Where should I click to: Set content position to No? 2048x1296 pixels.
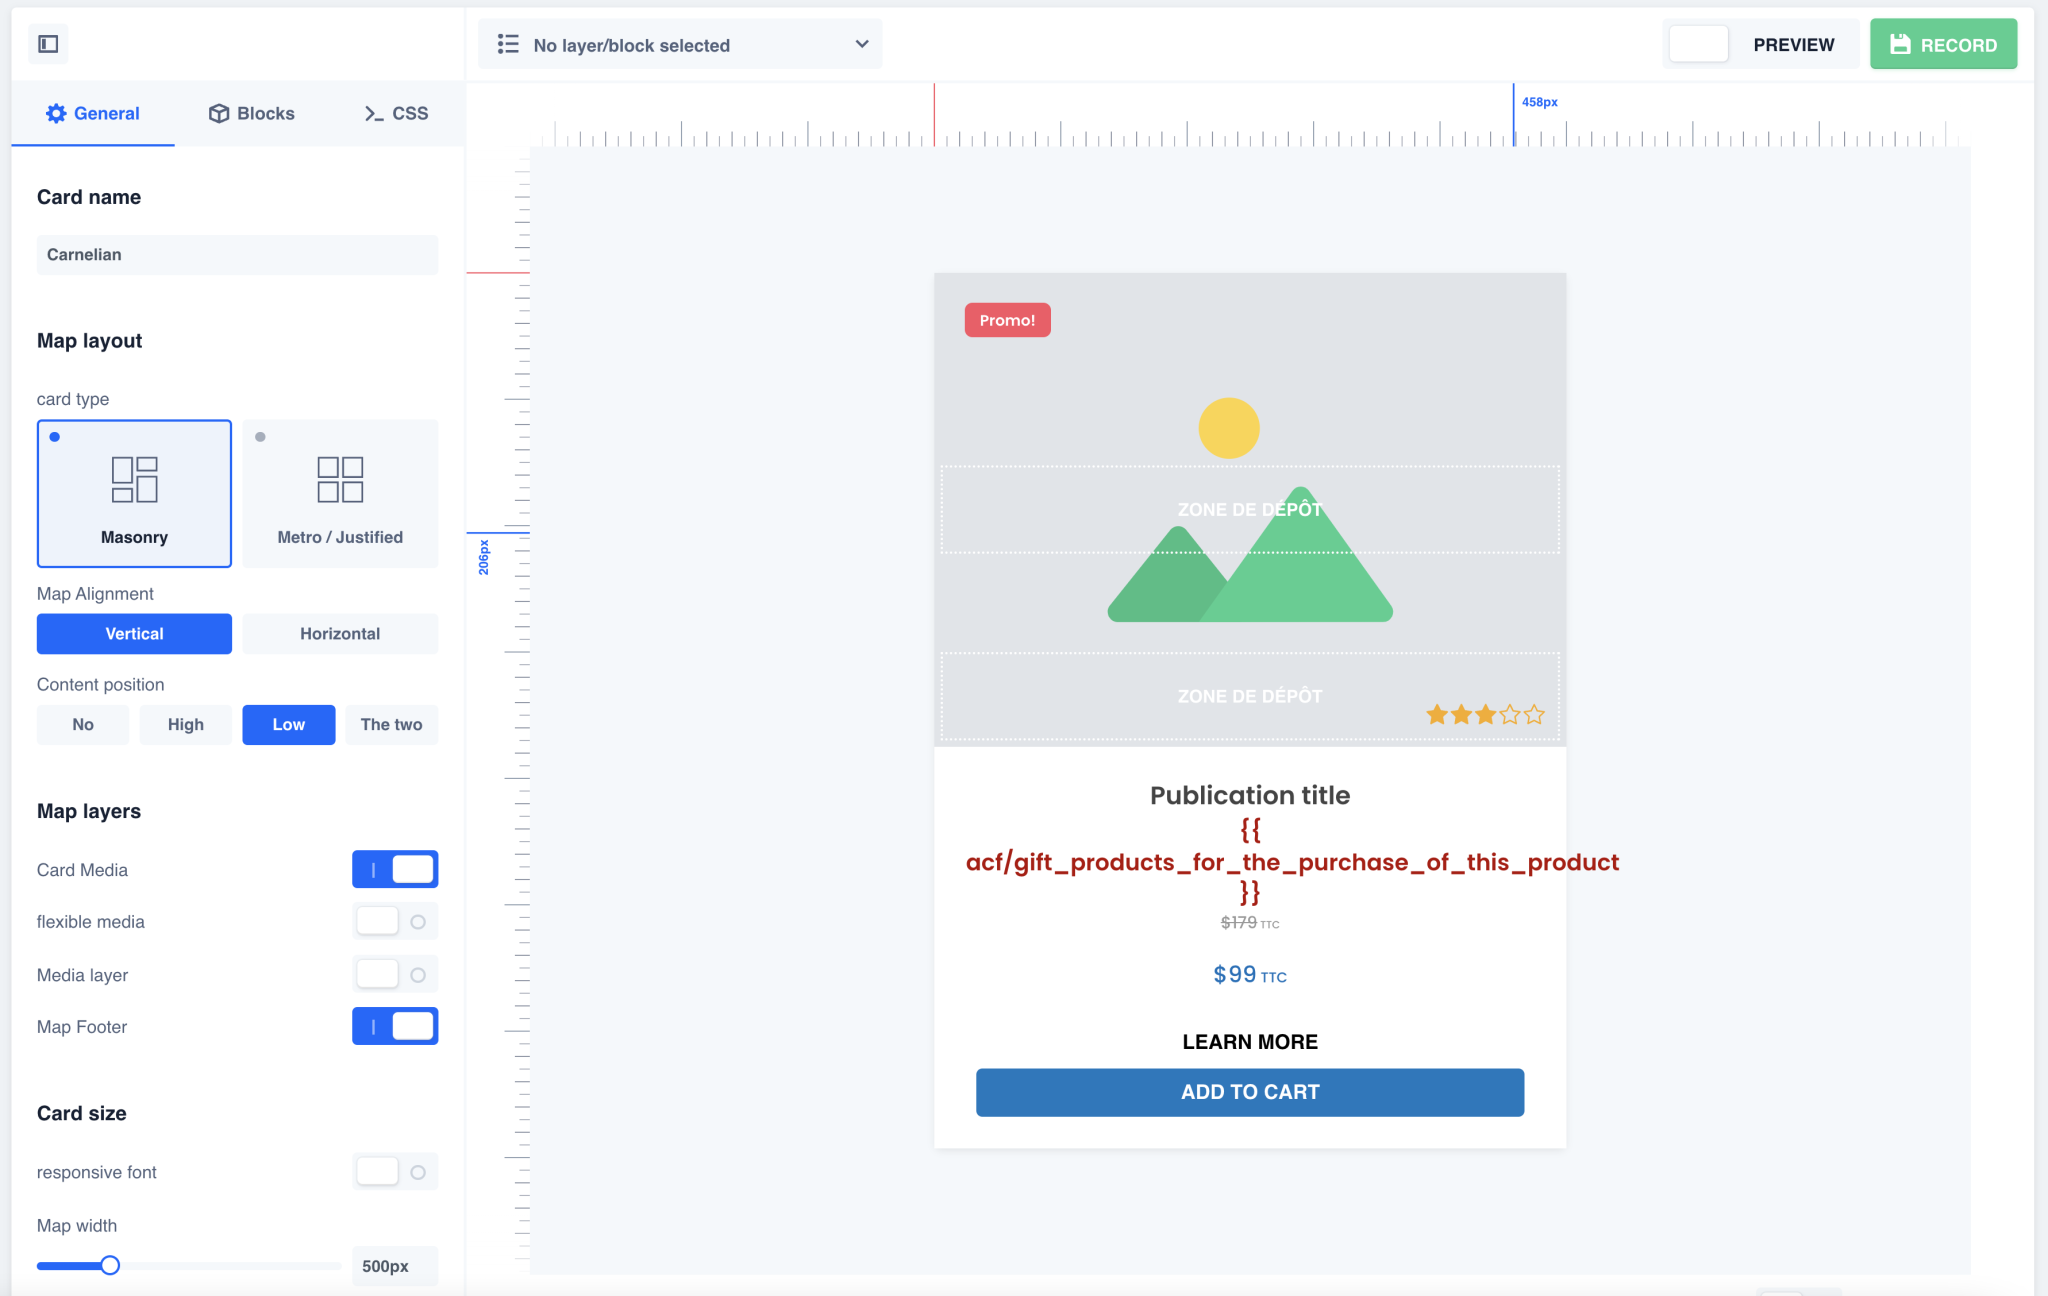coord(83,725)
